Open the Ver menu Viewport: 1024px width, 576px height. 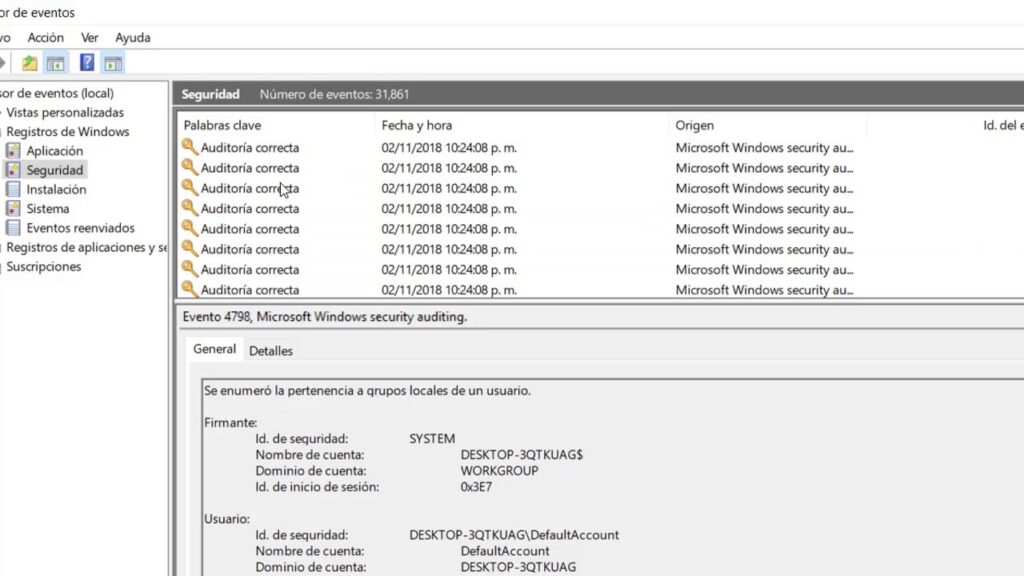(x=89, y=37)
